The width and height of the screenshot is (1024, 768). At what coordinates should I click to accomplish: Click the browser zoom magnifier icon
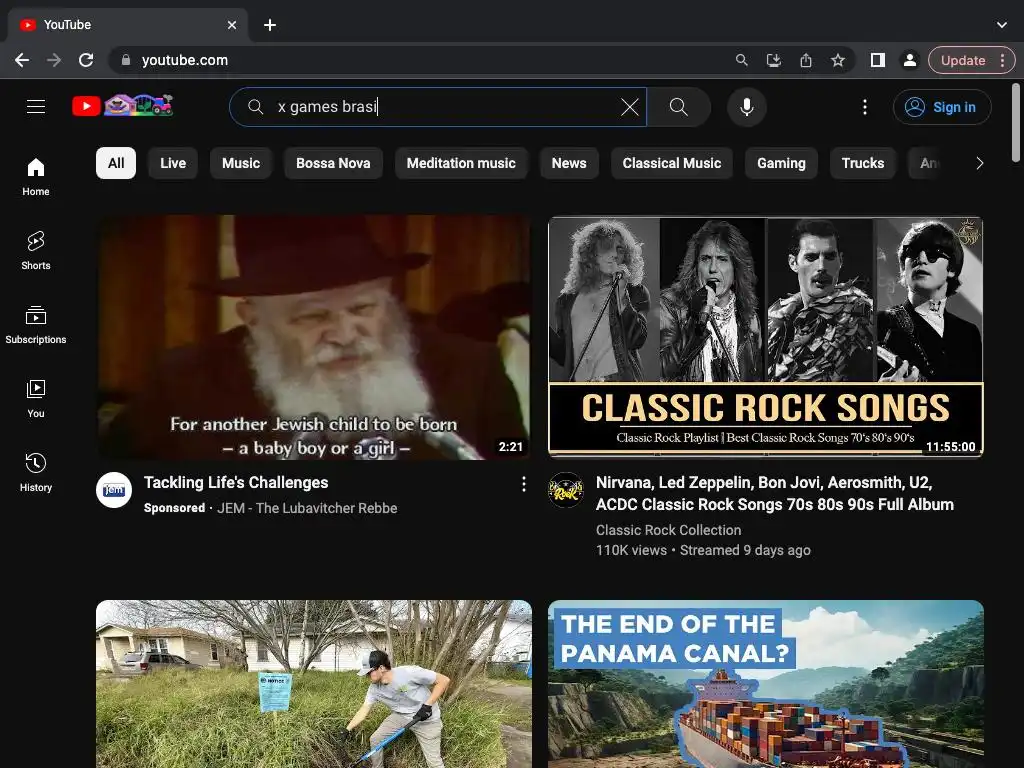coord(741,60)
